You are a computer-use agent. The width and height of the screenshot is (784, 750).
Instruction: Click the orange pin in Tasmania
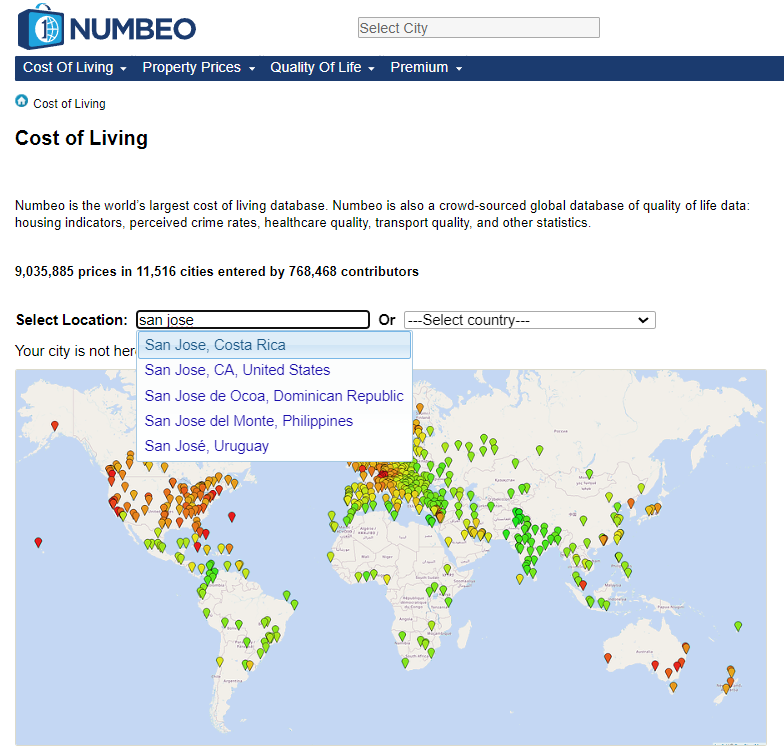(673, 687)
